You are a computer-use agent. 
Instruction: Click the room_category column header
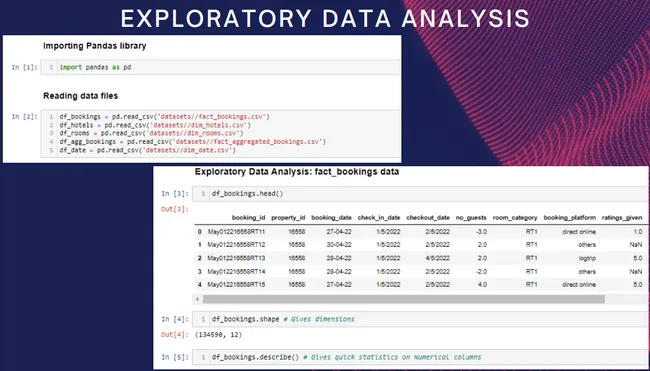click(515, 218)
